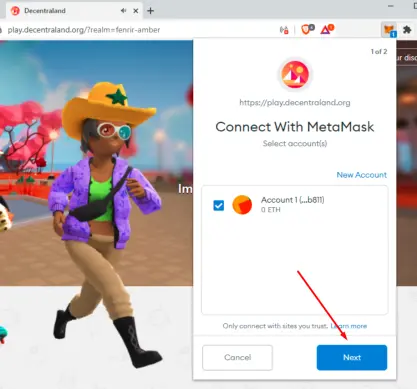
Task: Click the Decentraland tab favicon
Action: pyautogui.click(x=15, y=11)
